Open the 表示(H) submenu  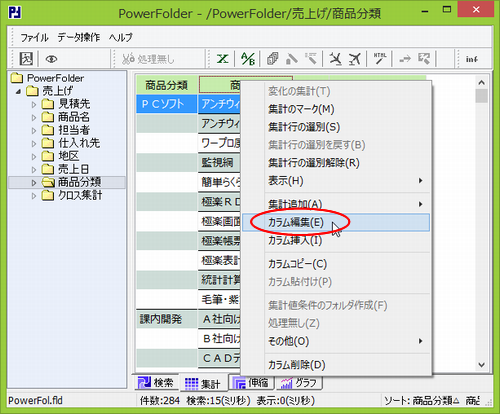[x=336, y=181]
